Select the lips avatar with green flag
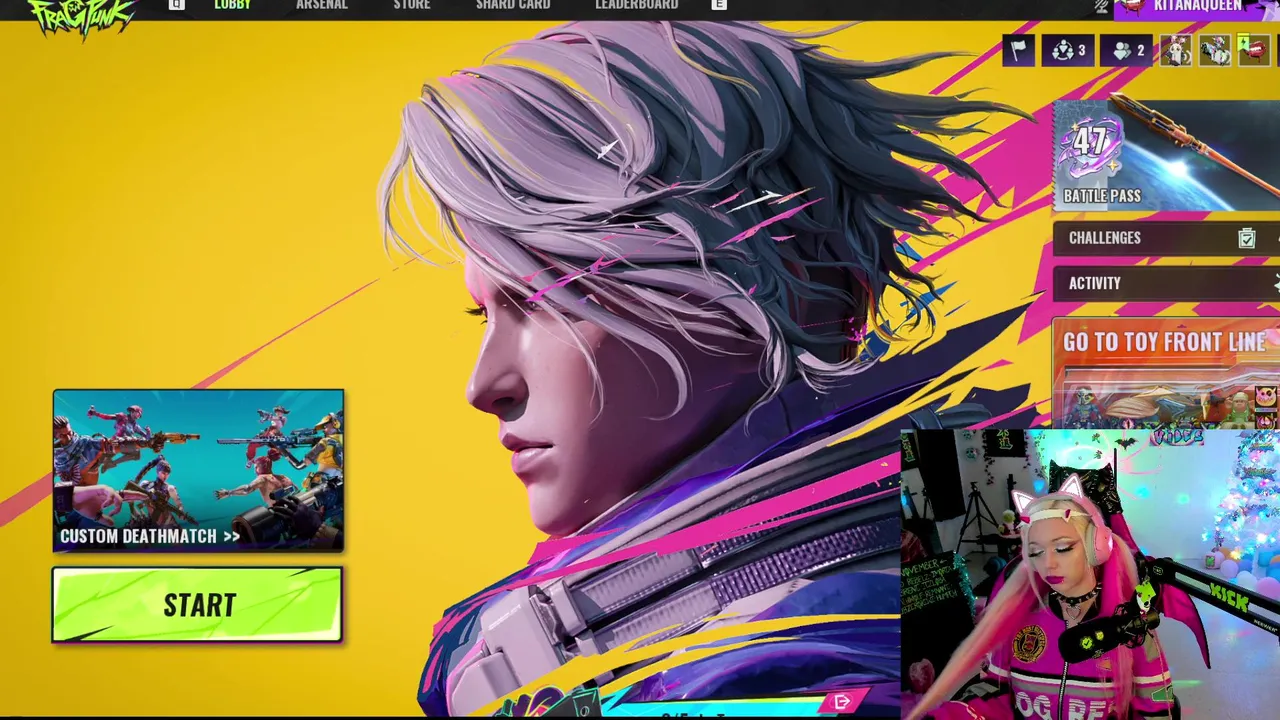The height and width of the screenshot is (720, 1280). (1253, 50)
